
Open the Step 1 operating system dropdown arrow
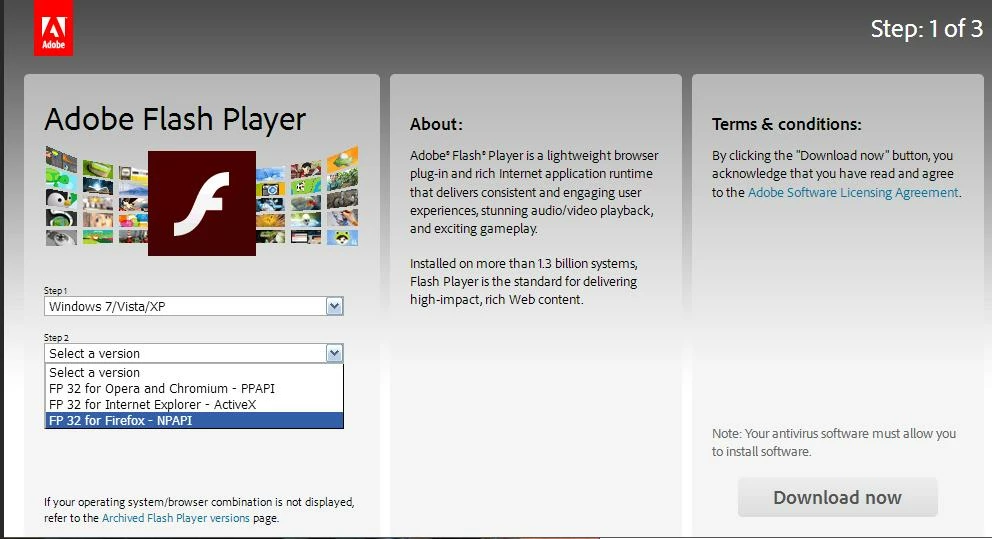tap(335, 306)
